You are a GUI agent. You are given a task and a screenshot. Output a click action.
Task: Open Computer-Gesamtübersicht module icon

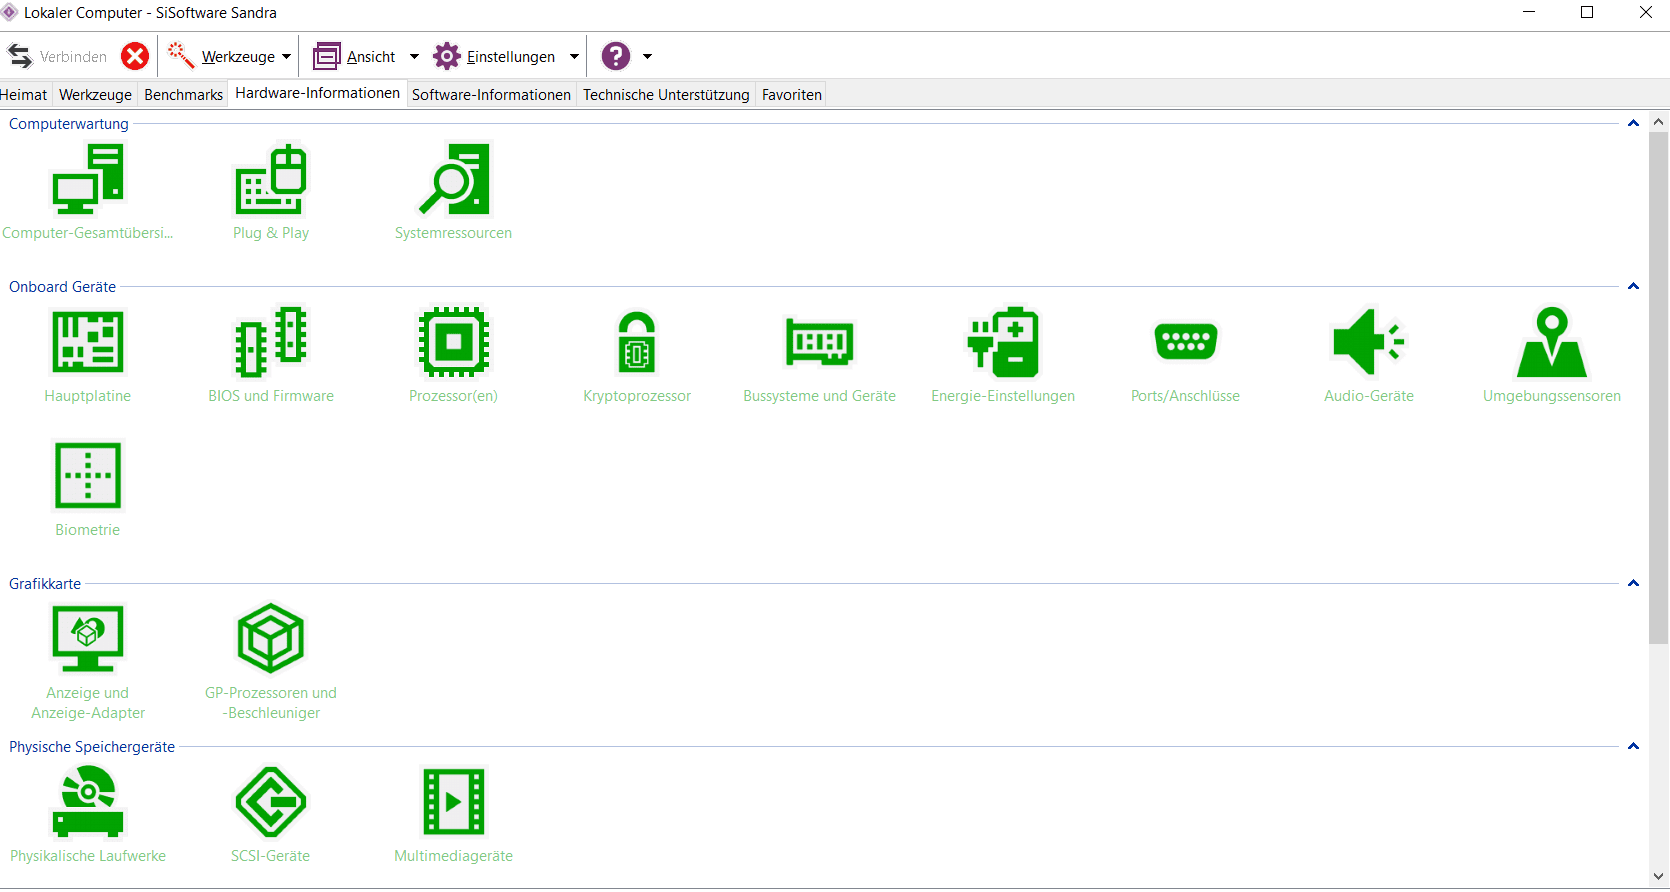[88, 180]
